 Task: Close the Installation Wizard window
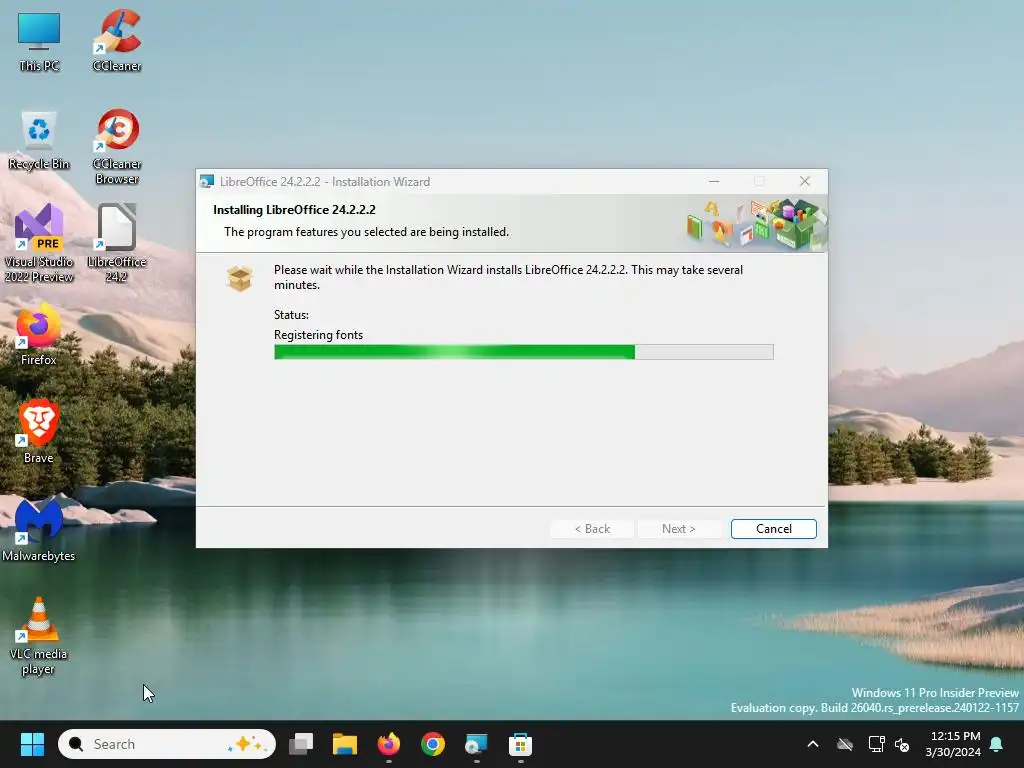805,182
